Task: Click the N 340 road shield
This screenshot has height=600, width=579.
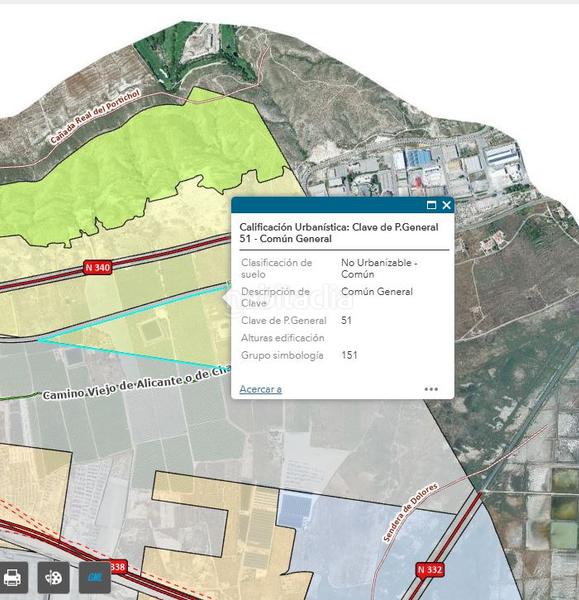Action: click(x=98, y=267)
